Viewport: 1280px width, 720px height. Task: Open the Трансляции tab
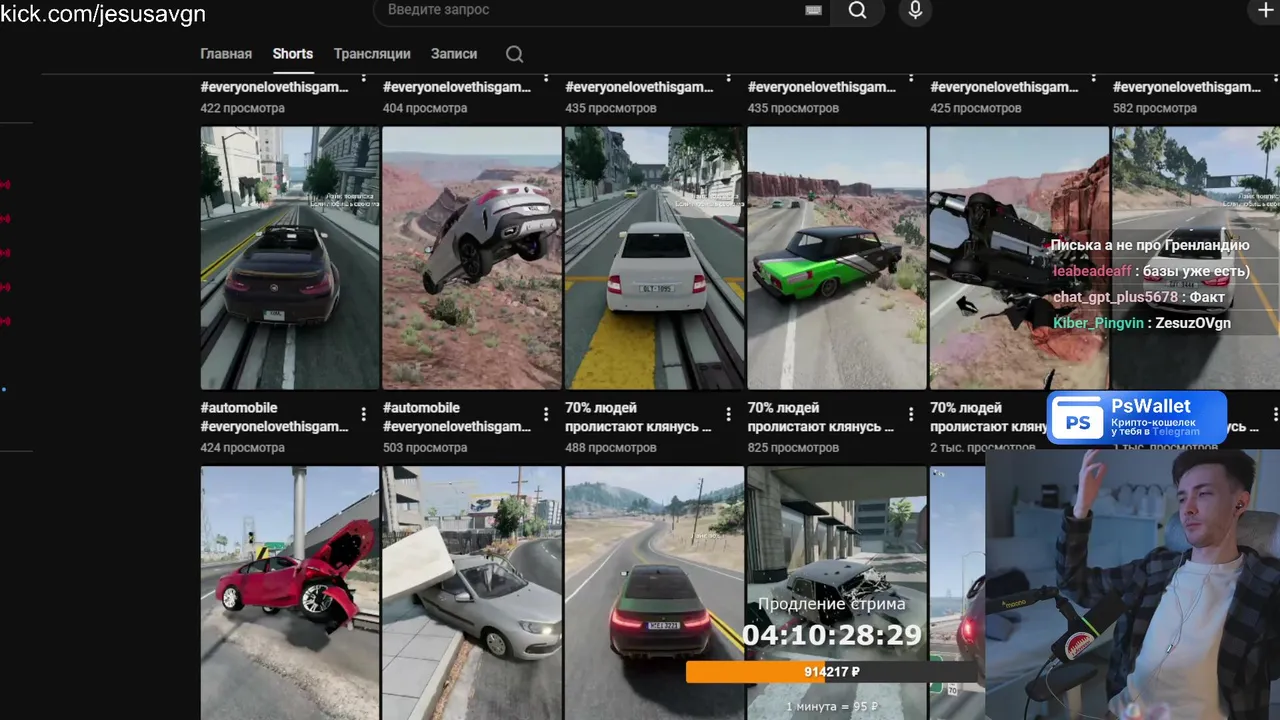tap(372, 54)
